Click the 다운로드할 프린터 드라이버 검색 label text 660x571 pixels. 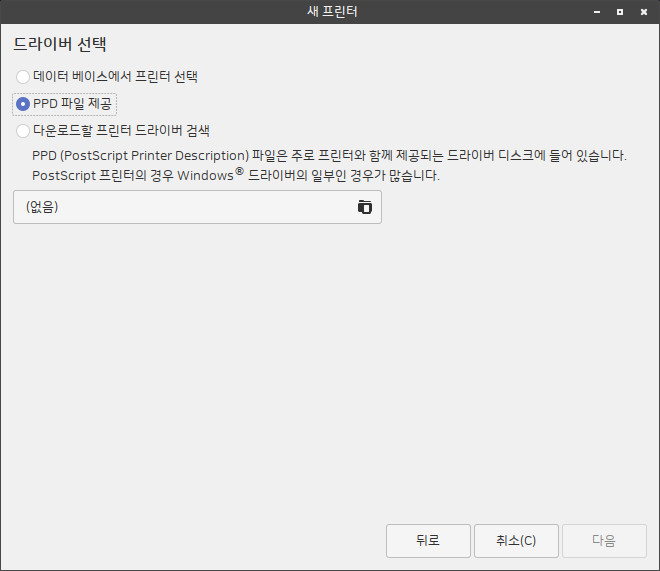pyautogui.click(x=121, y=130)
